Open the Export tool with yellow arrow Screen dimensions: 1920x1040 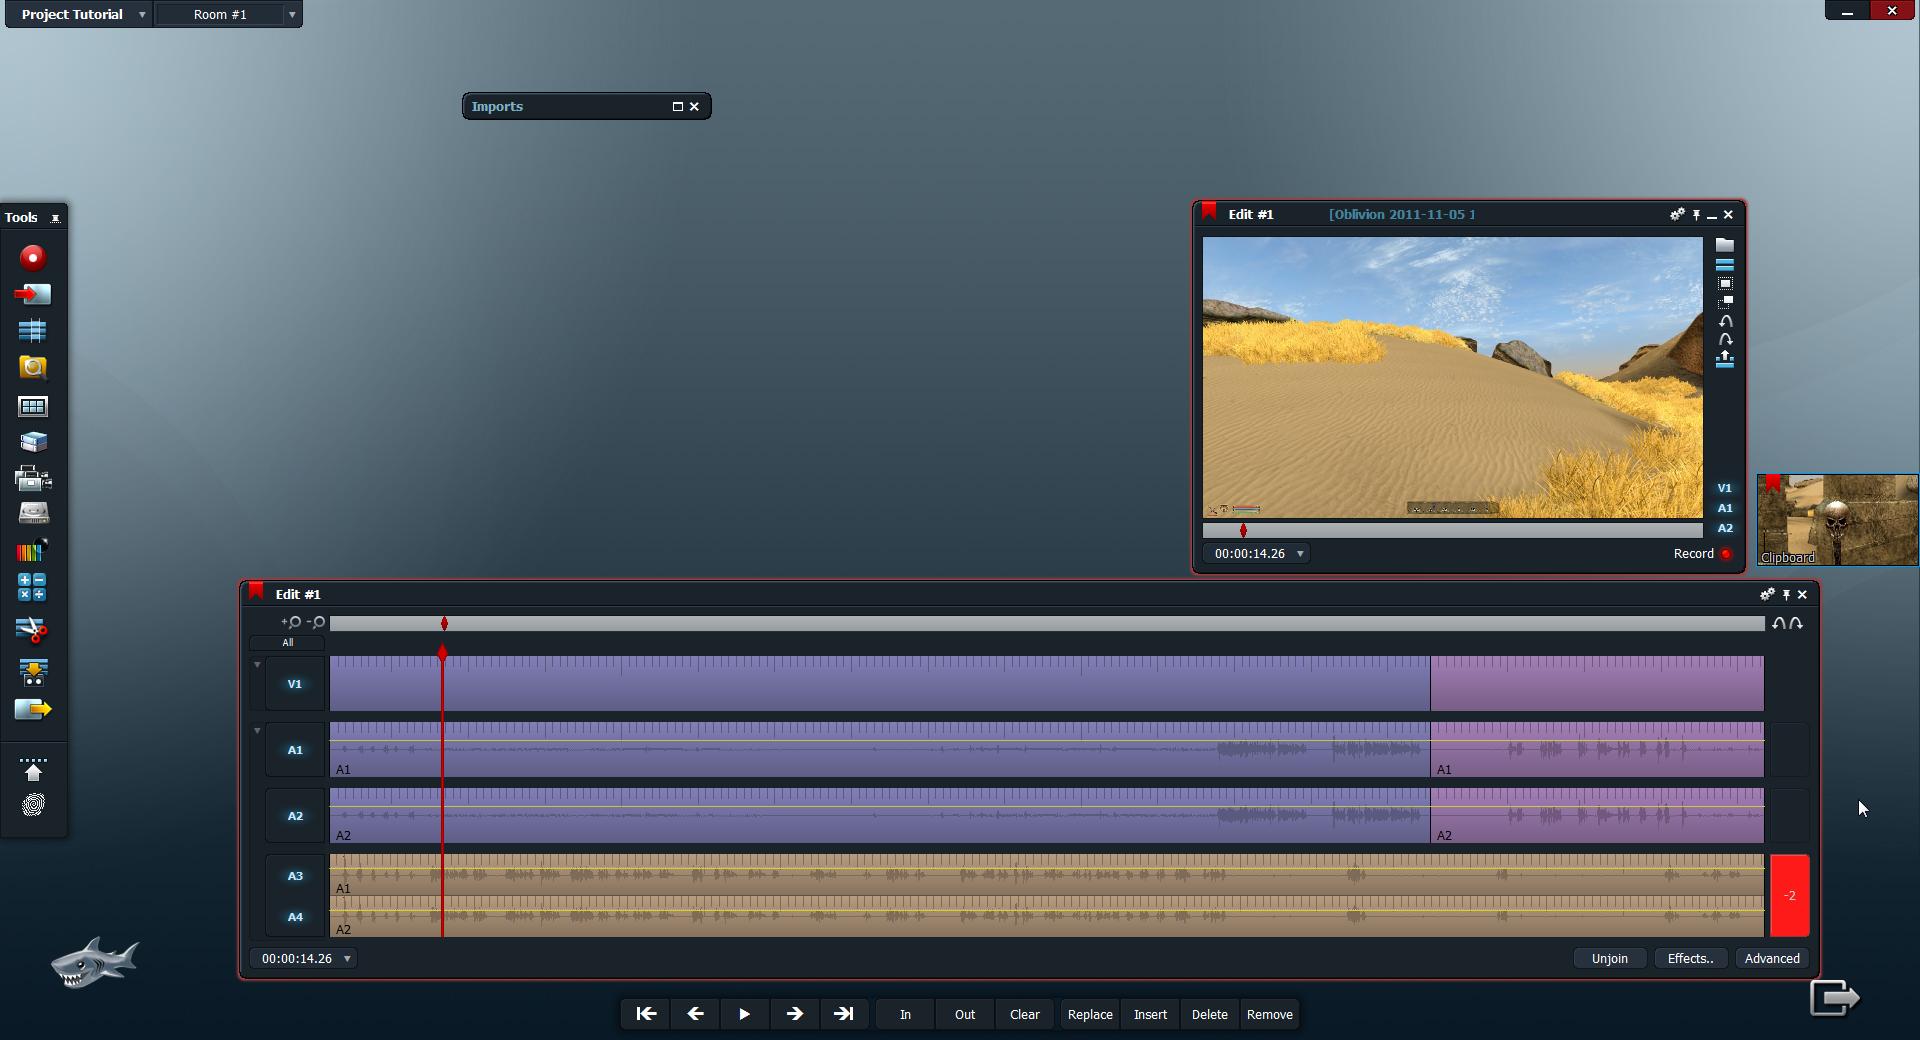point(33,709)
